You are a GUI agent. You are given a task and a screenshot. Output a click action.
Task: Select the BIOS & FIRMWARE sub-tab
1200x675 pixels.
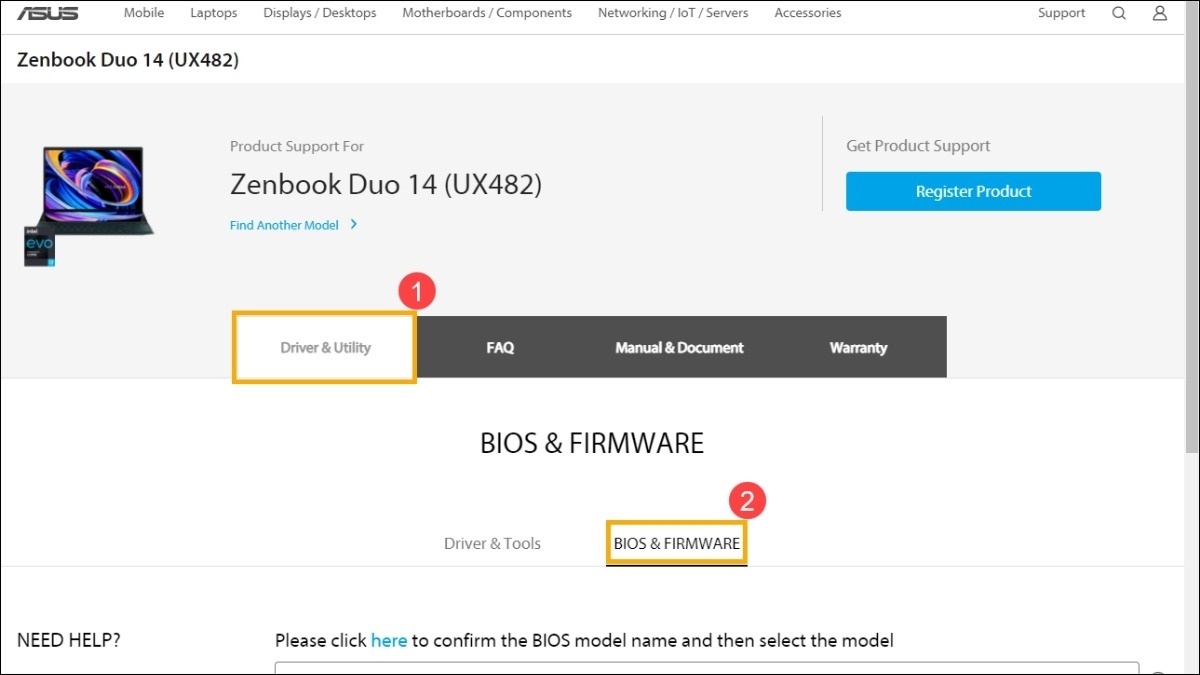677,544
